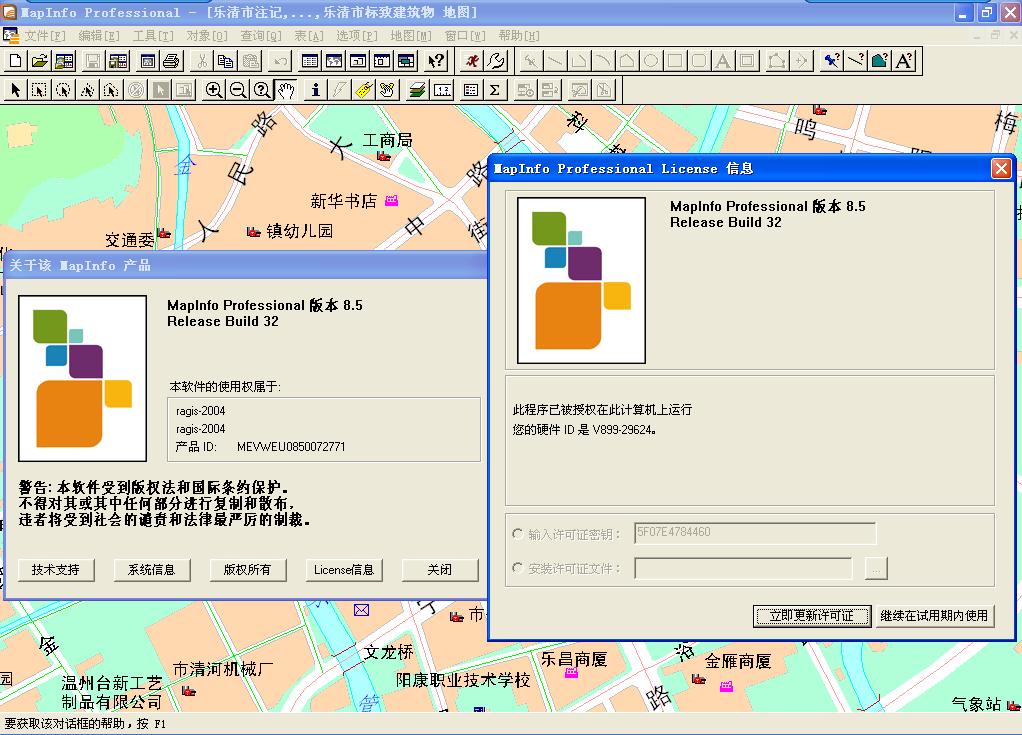Click the 阳康职业技术学校 map label
The height and width of the screenshot is (735, 1022).
tap(463, 680)
